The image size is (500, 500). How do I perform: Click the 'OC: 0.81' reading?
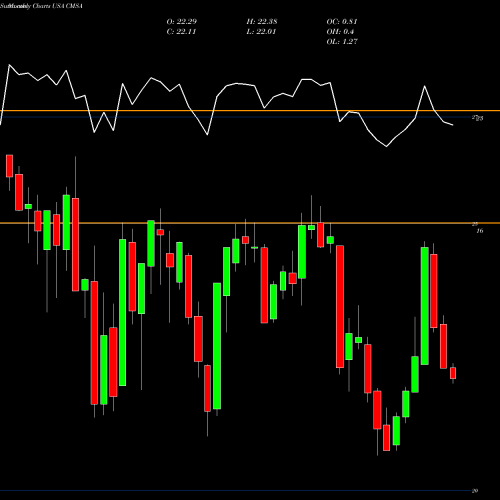pyautogui.click(x=342, y=22)
